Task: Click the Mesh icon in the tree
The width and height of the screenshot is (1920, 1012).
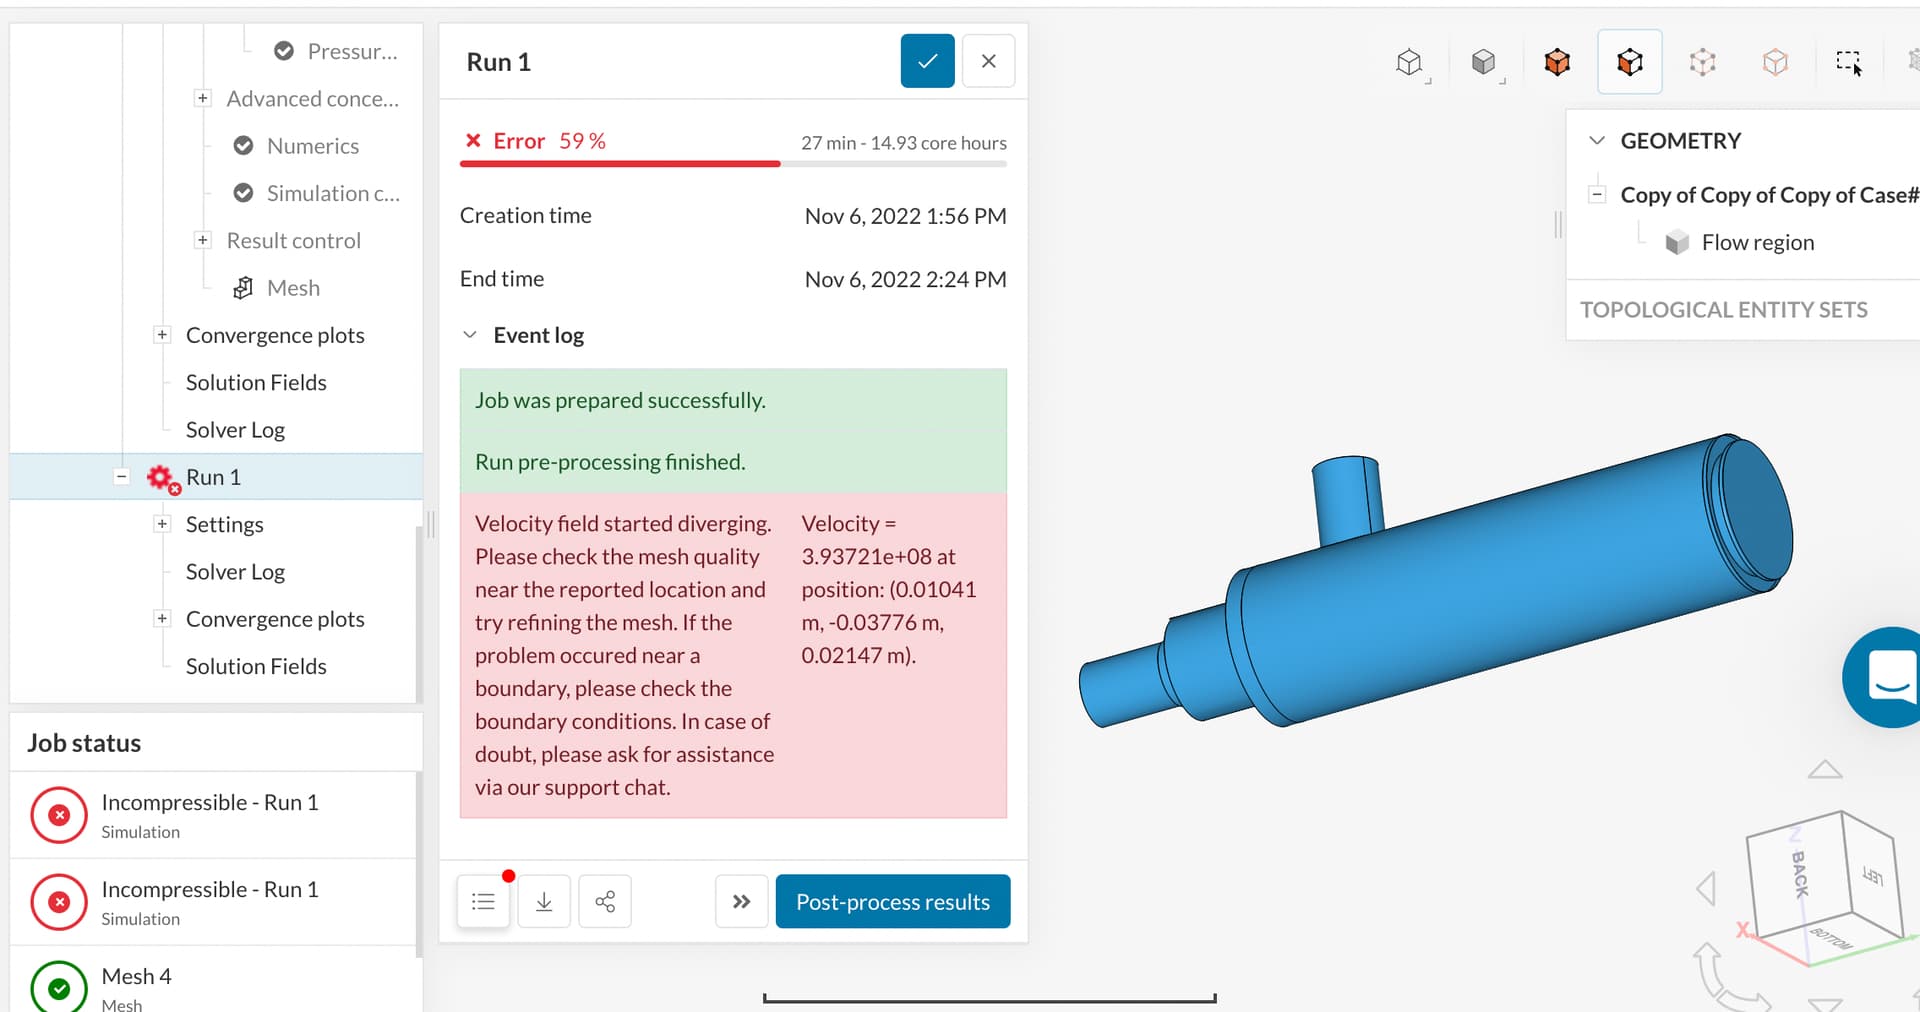Action: 245,287
